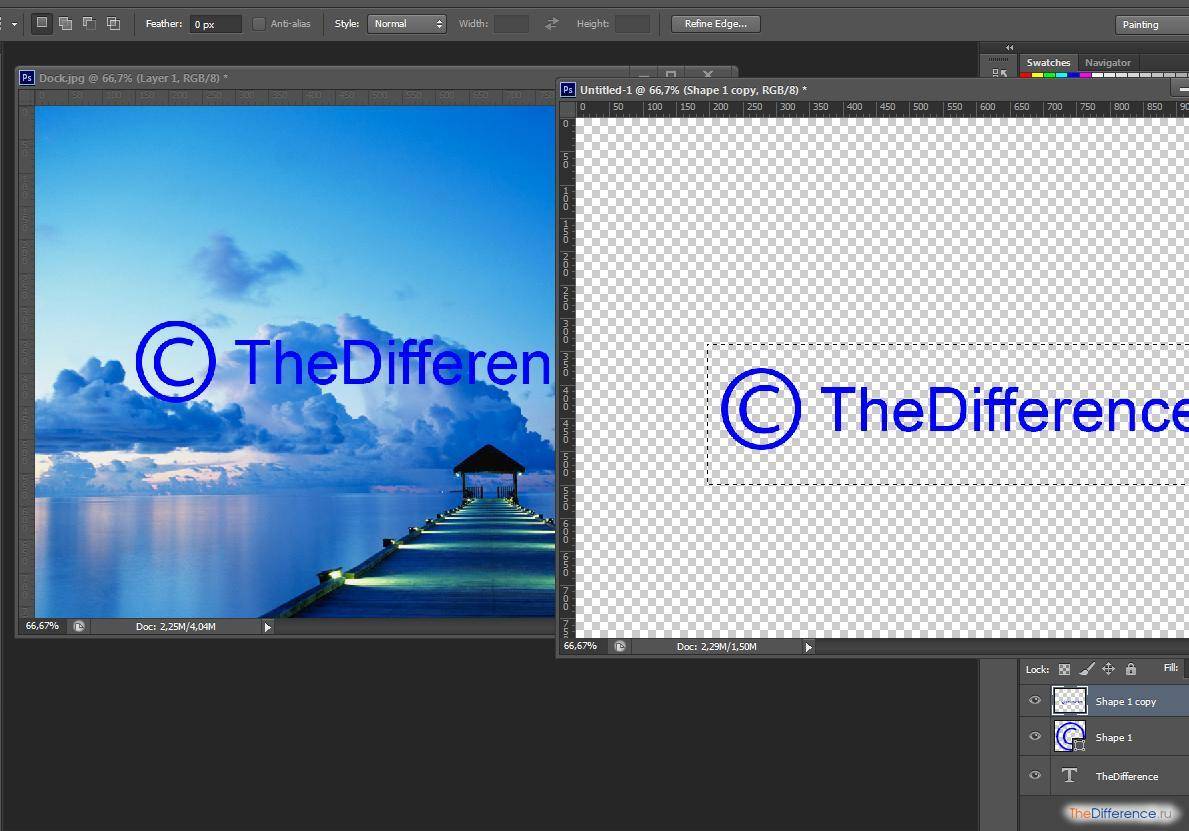
Task: Pick the yellow swatch
Action: tap(1037, 75)
